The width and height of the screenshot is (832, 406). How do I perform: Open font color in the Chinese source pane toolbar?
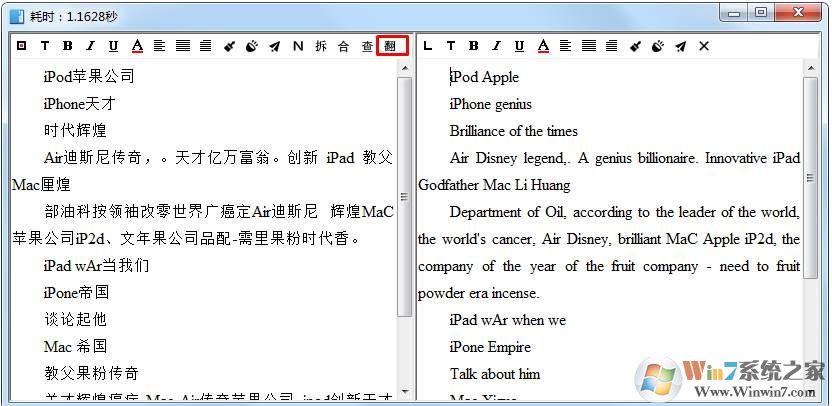pyautogui.click(x=137, y=46)
